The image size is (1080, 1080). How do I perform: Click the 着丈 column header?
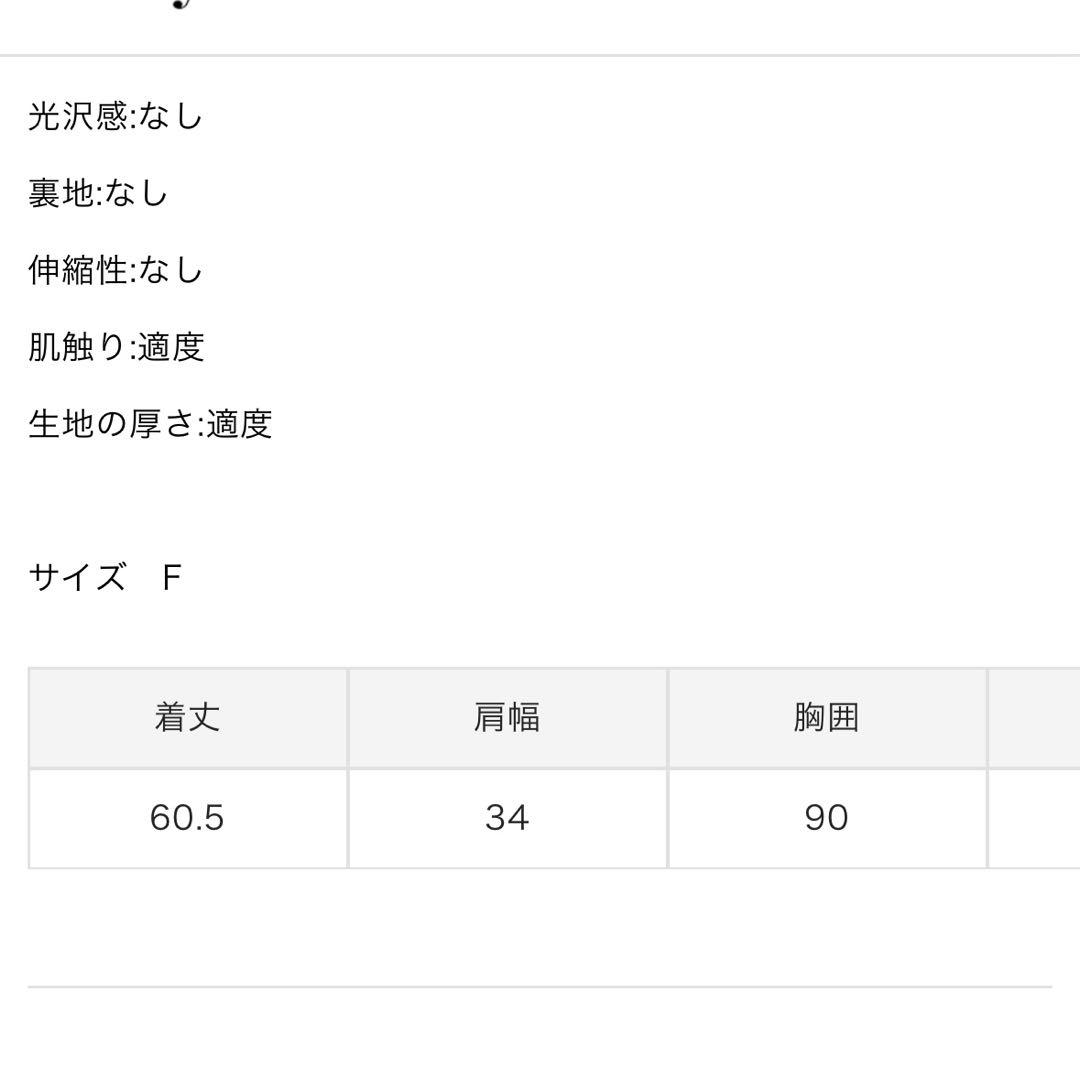[188, 718]
